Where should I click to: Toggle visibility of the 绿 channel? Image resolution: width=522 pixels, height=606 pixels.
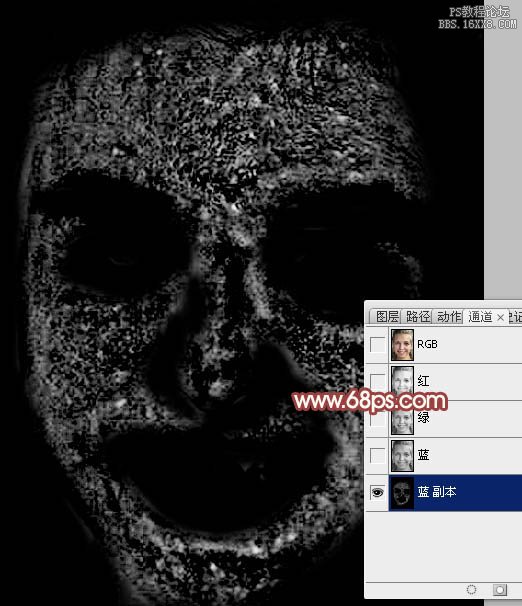377,418
